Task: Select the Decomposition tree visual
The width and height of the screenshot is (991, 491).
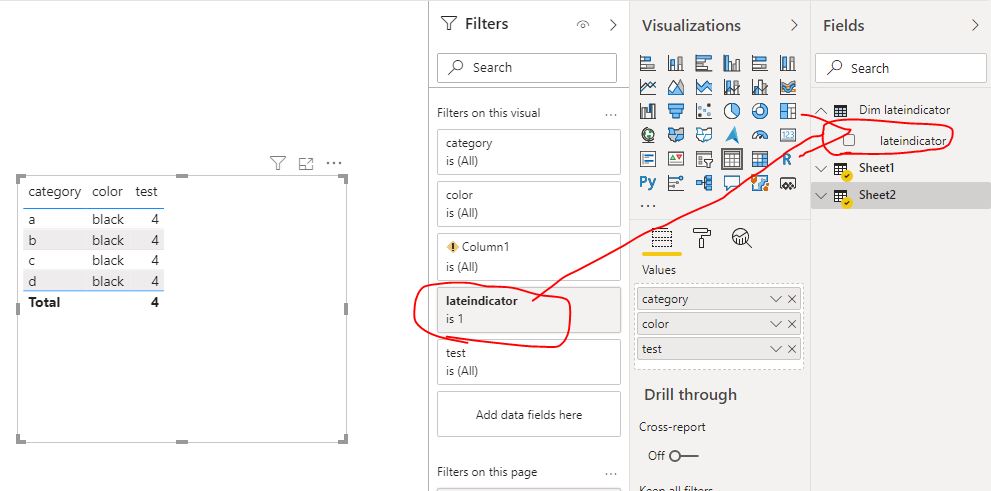Action: (x=703, y=183)
